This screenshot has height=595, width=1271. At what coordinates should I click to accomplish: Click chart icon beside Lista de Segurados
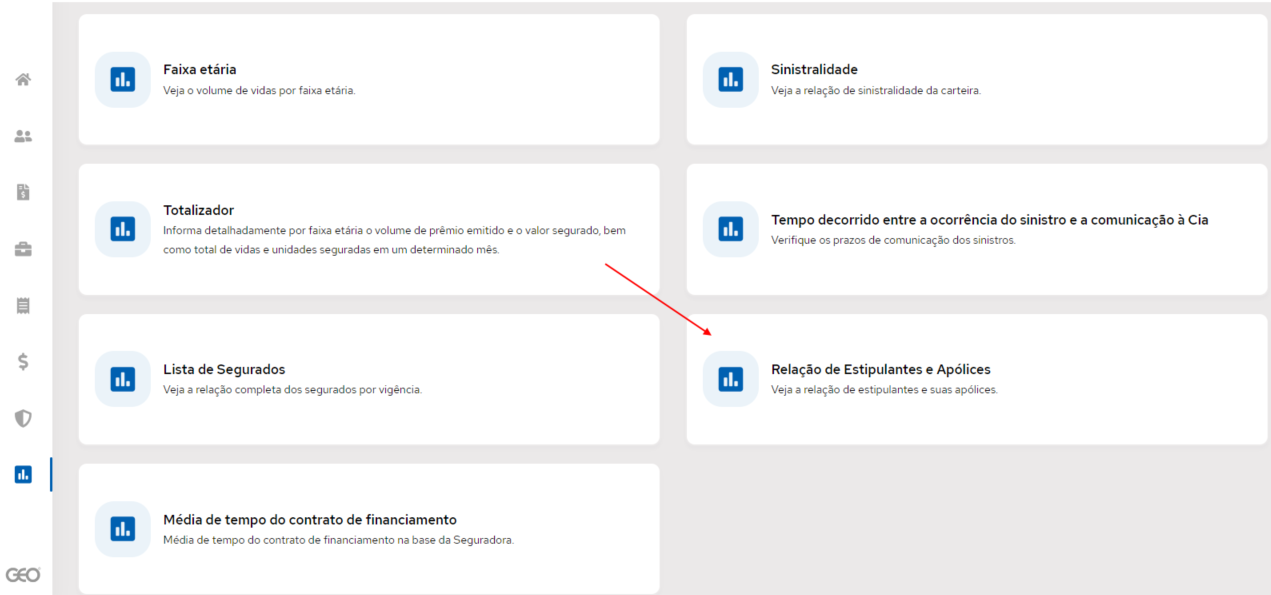[122, 379]
